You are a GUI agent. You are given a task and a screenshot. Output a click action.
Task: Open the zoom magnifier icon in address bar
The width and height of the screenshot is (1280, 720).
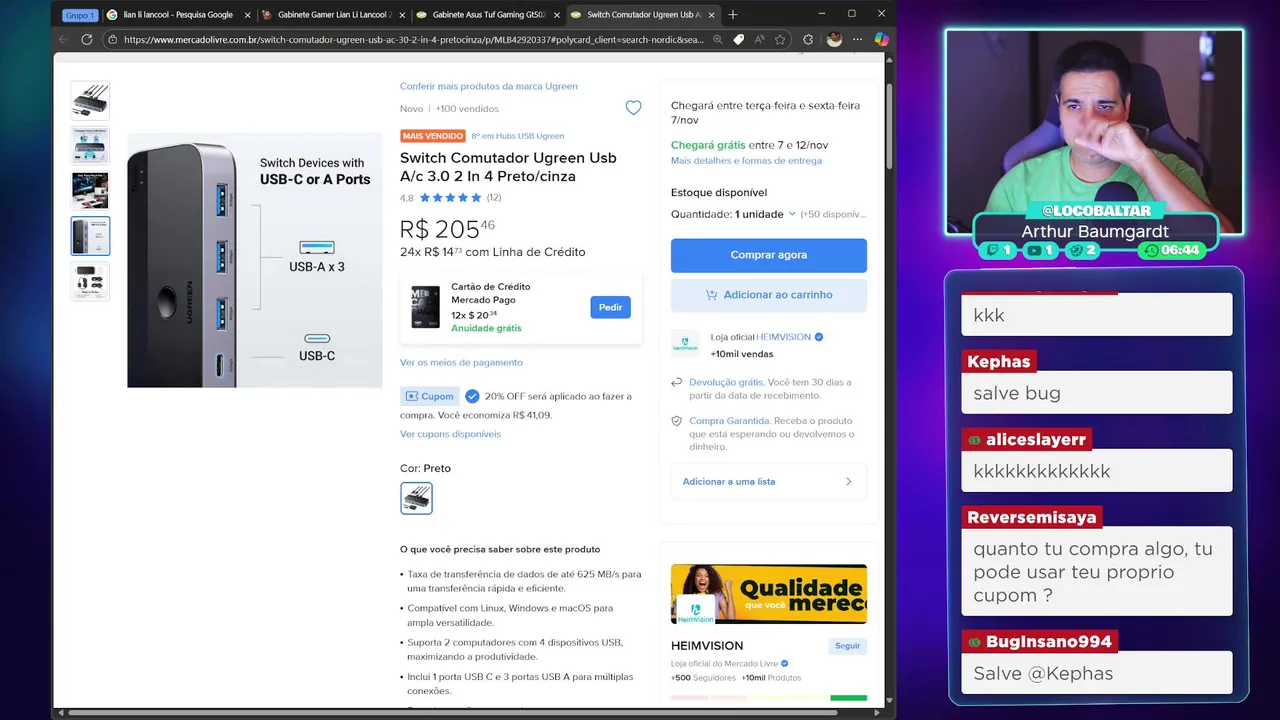click(716, 39)
